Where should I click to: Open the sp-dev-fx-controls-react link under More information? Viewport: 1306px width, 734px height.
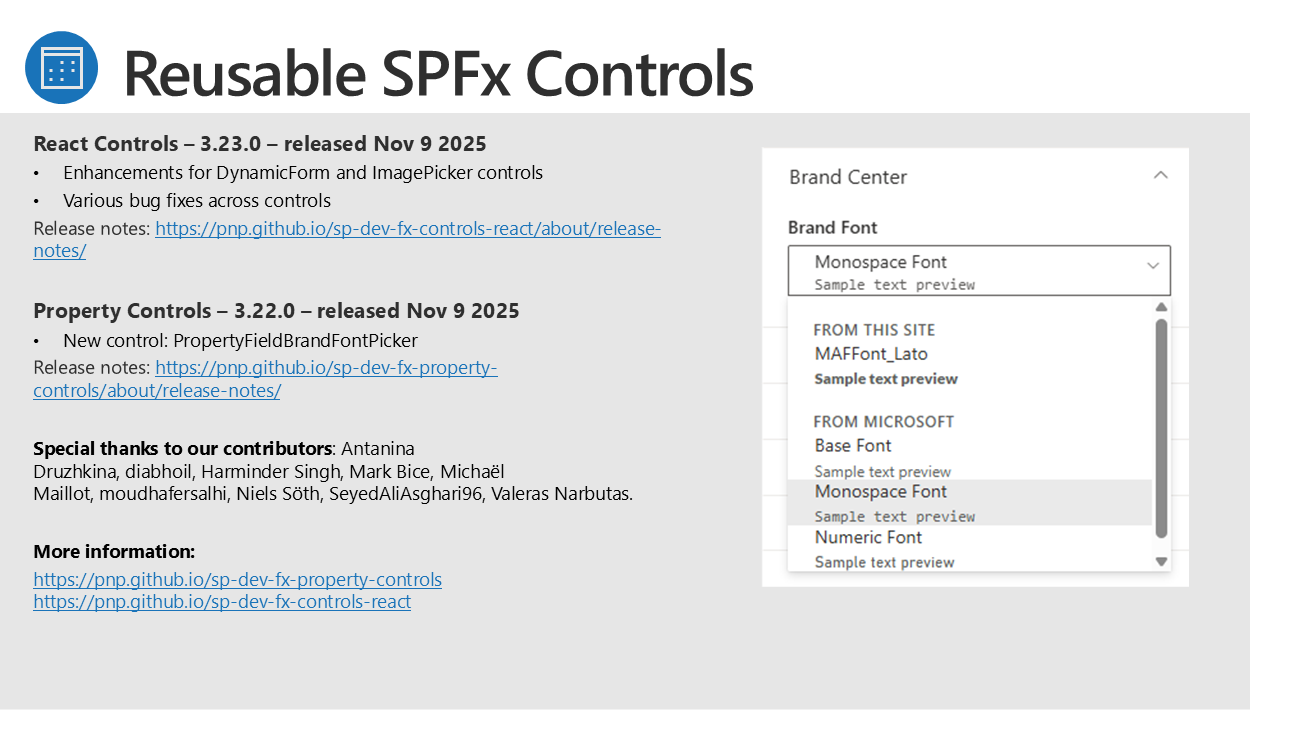click(x=222, y=602)
